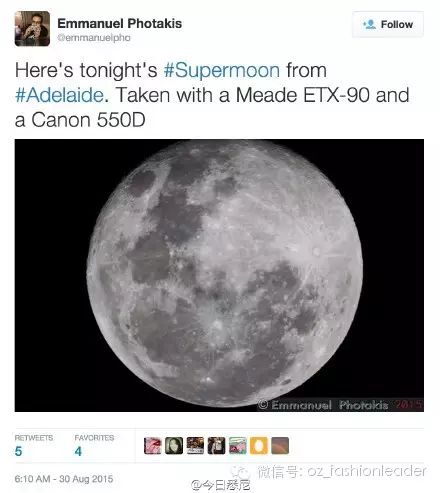Click the pink and green illustrated avatar

click(x=238, y=446)
